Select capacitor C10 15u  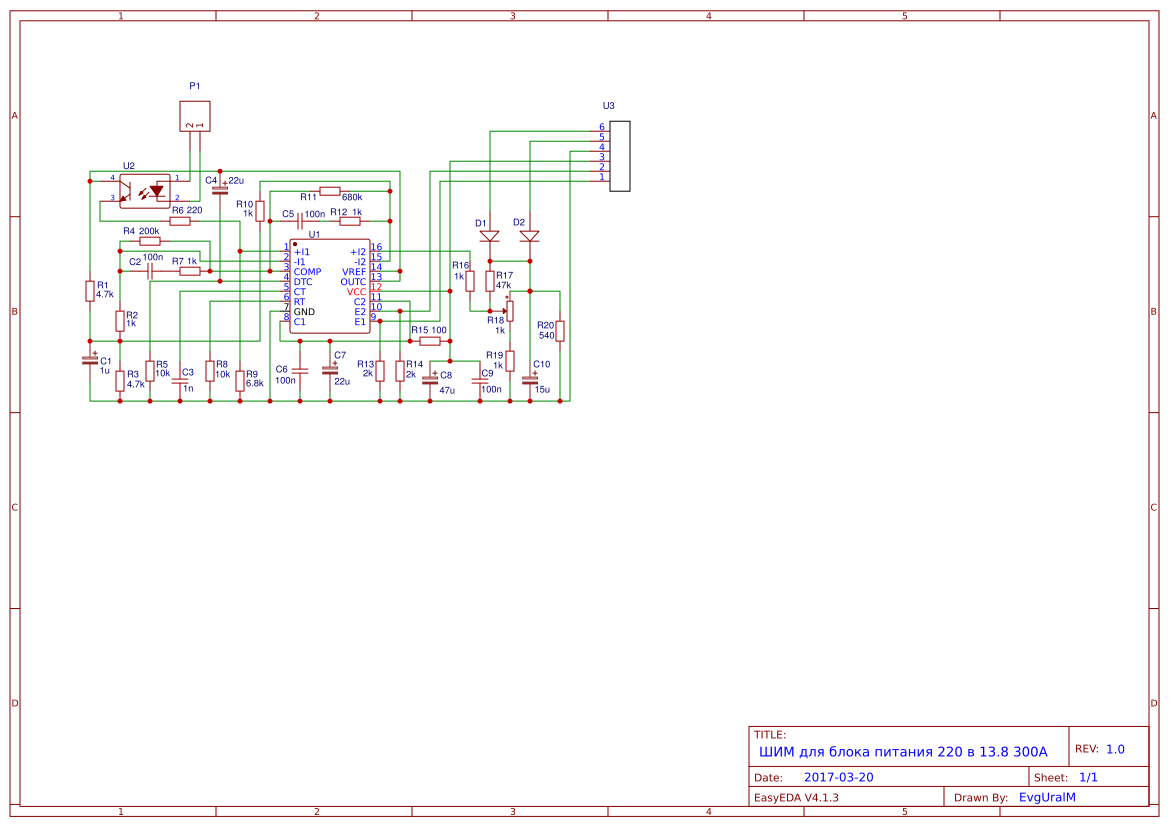pyautogui.click(x=529, y=380)
